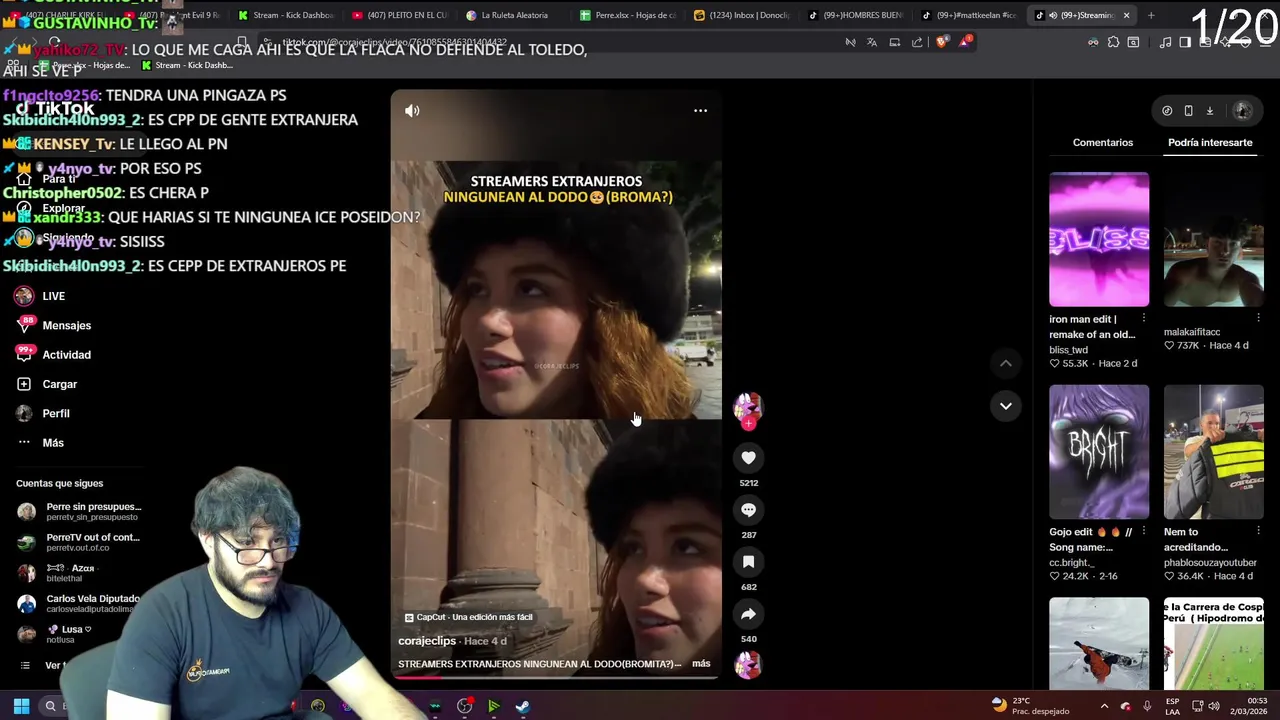Open options for Gojo edit video
Image resolution: width=1280 pixels, height=720 pixels.
pyautogui.click(x=1144, y=531)
